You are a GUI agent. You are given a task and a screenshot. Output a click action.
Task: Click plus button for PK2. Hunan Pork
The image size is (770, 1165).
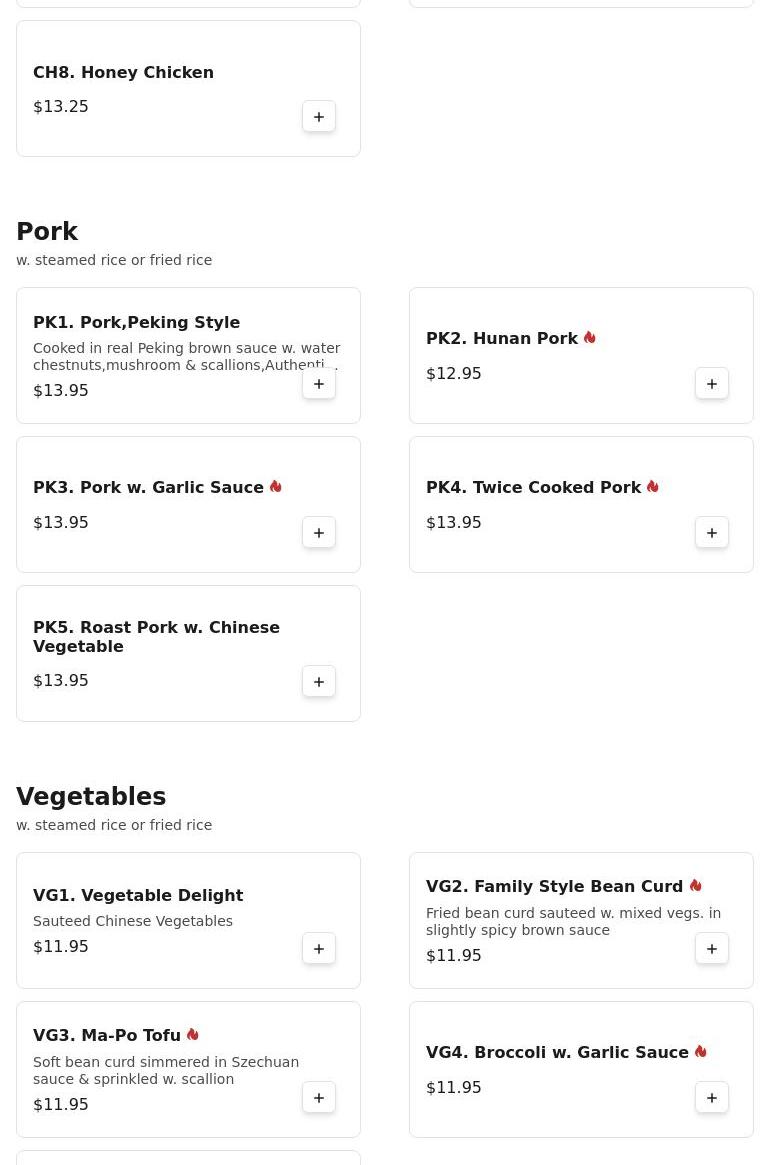click(712, 384)
